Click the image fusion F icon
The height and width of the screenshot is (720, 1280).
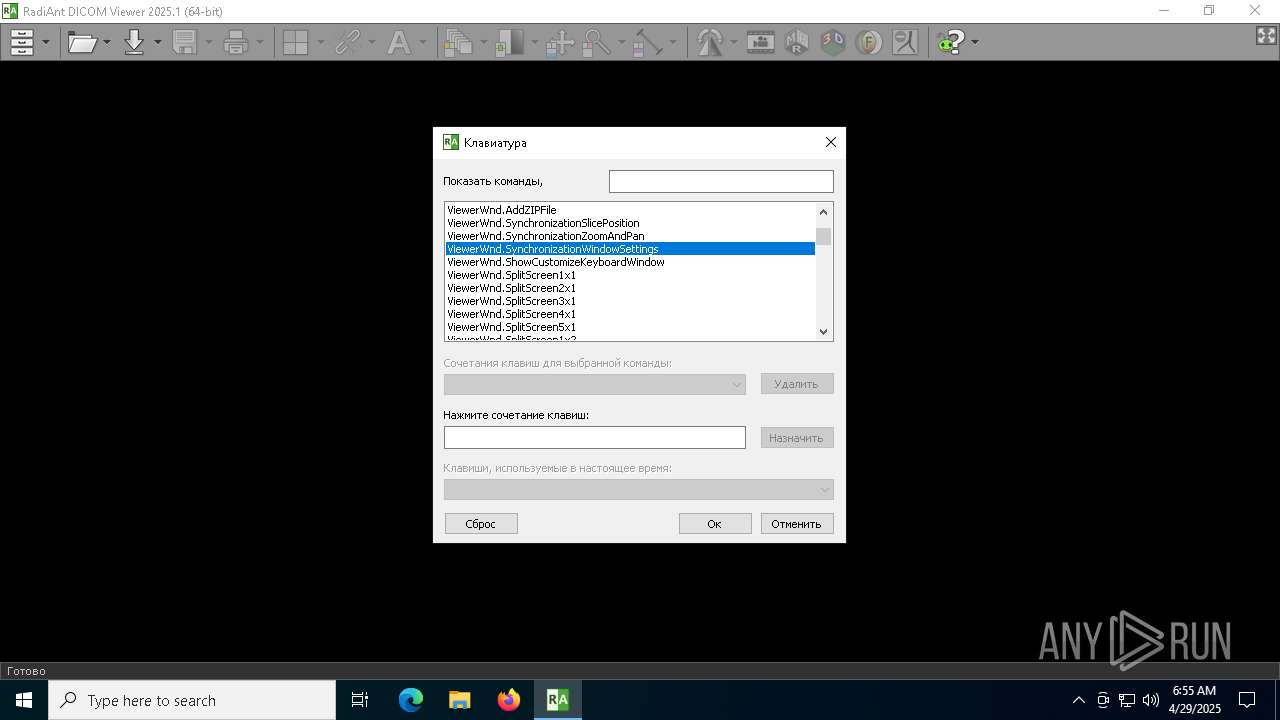coord(869,42)
